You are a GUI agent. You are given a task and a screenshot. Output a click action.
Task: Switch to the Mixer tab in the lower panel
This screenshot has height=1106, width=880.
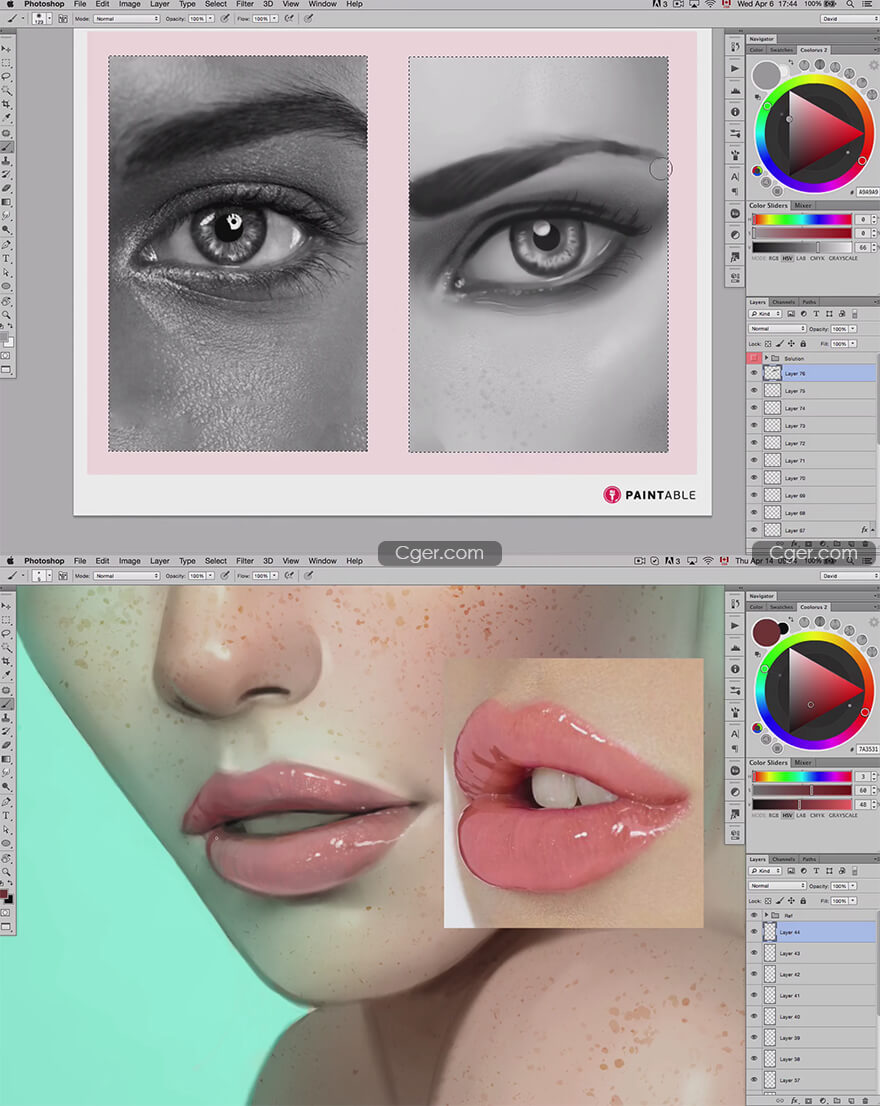tap(803, 762)
